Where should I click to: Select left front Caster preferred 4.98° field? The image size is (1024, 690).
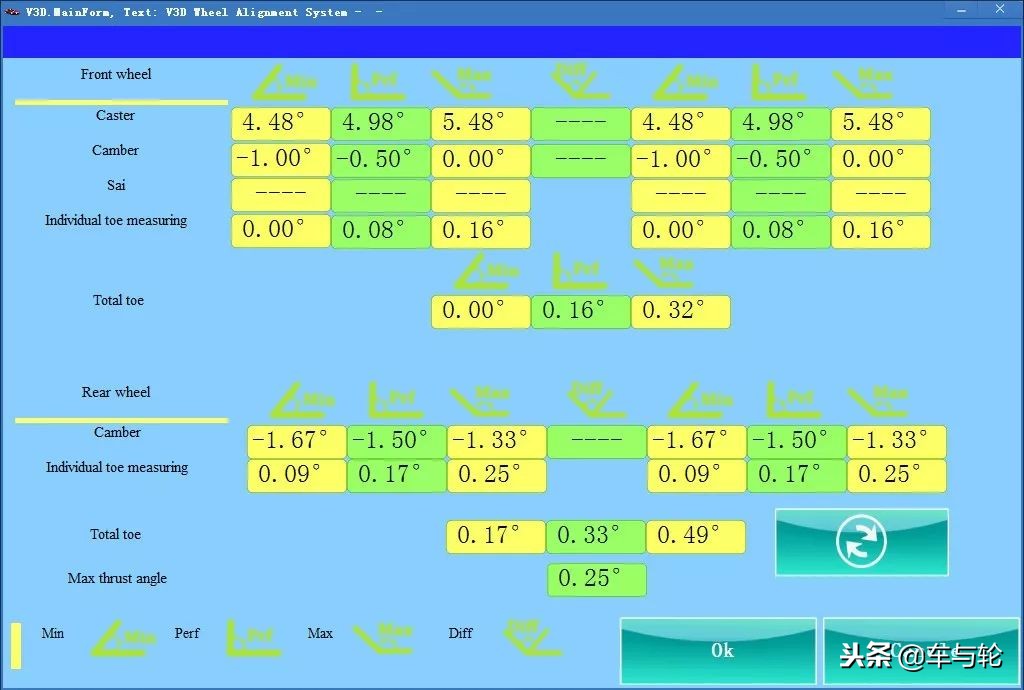click(381, 123)
